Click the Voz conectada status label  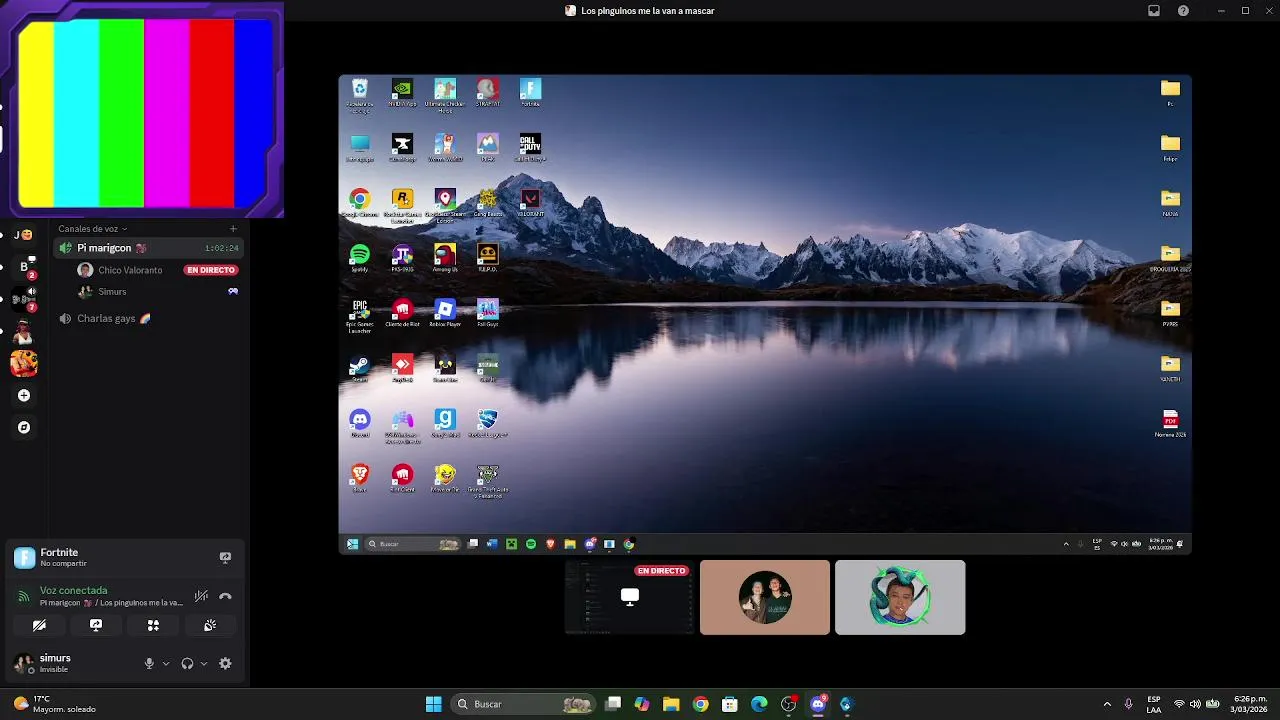coord(73,590)
